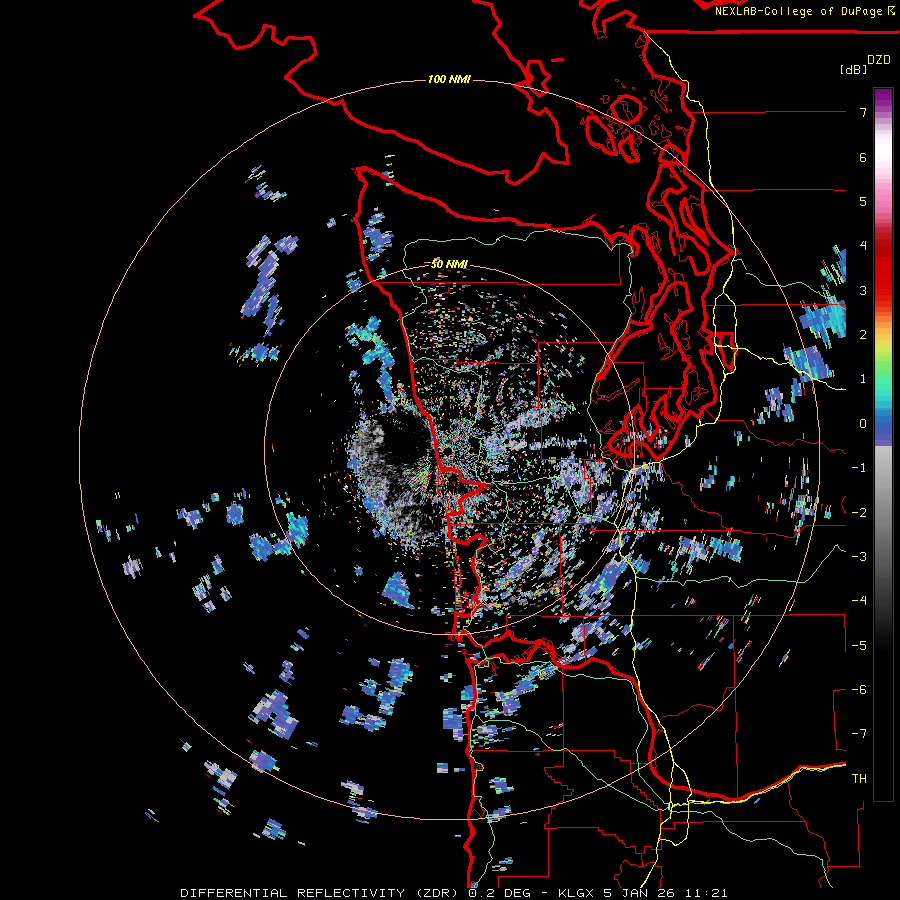Click the 100 NMI range ring label

pos(449,79)
